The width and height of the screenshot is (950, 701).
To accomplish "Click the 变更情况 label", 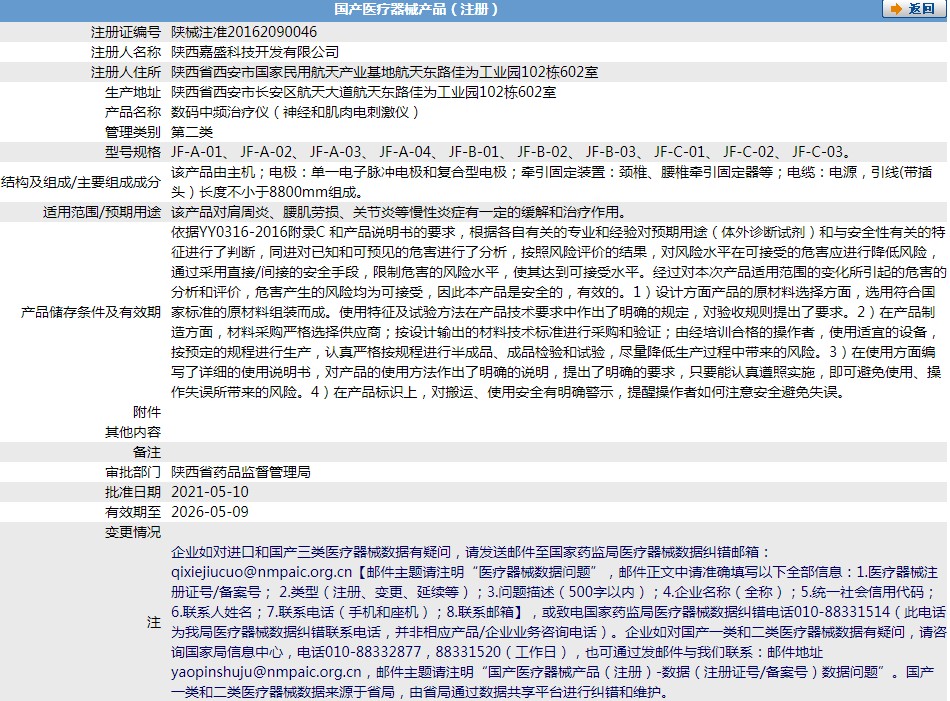I will [133, 532].
